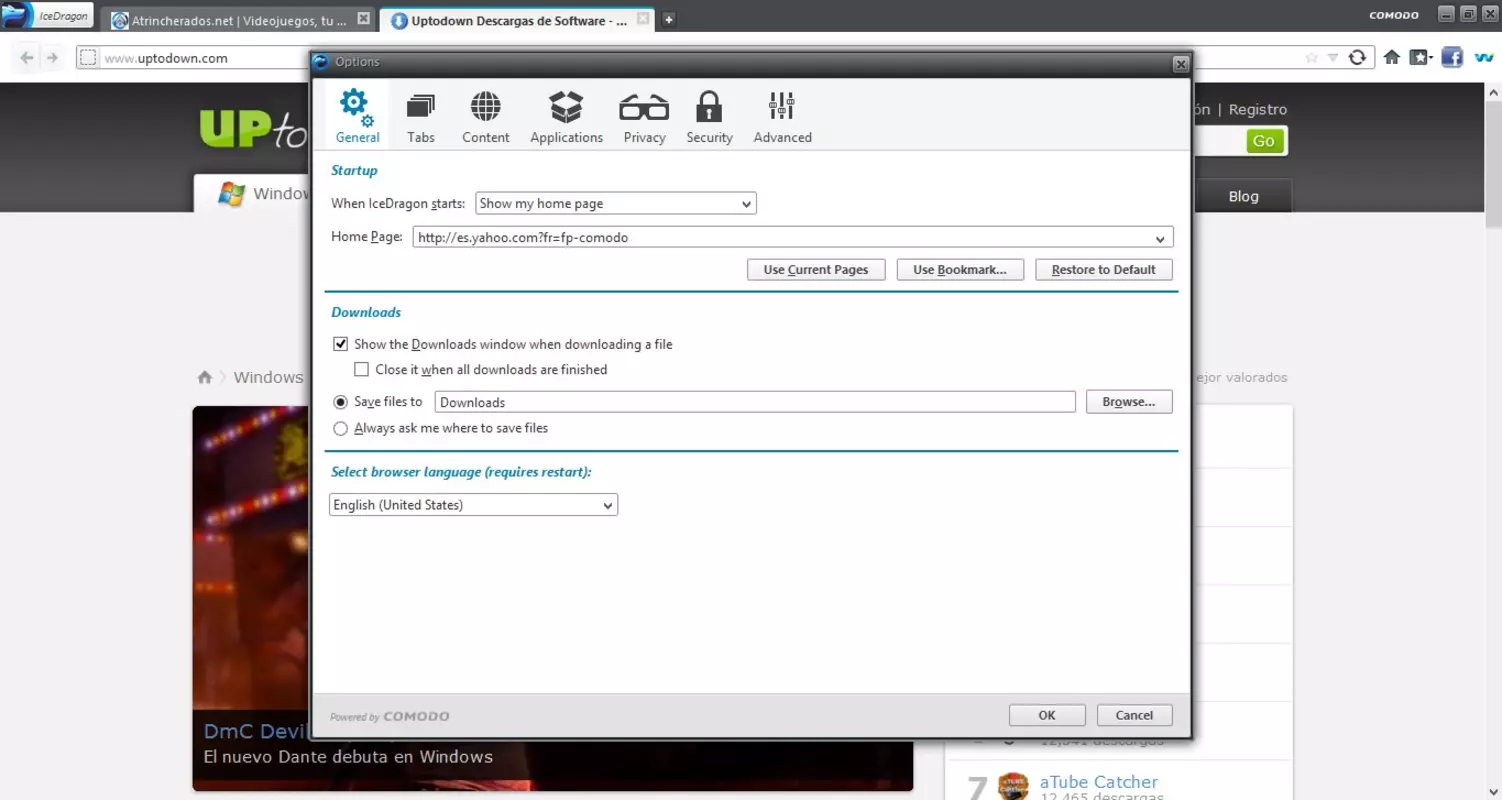Image resolution: width=1502 pixels, height=800 pixels.
Task: Reload the page with refresh icon
Action: [1357, 58]
